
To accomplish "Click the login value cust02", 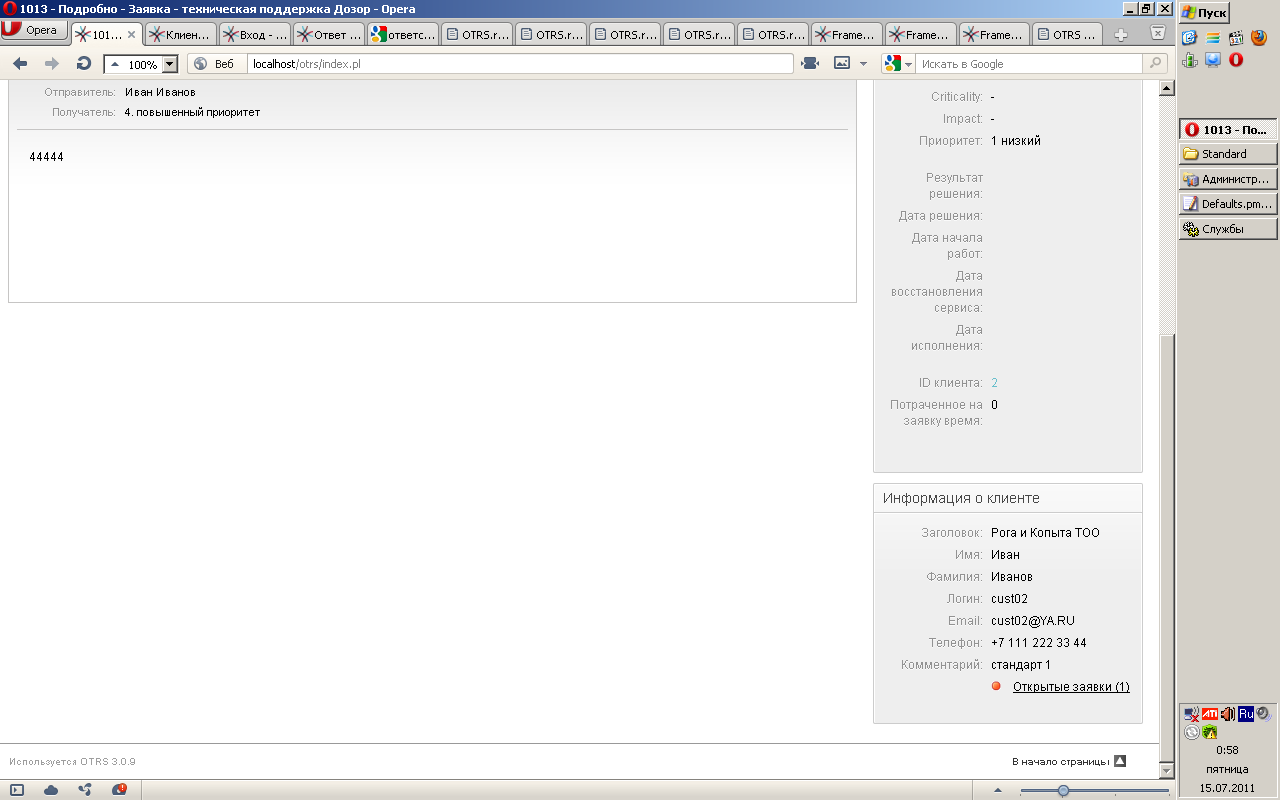I will [x=1009, y=599].
